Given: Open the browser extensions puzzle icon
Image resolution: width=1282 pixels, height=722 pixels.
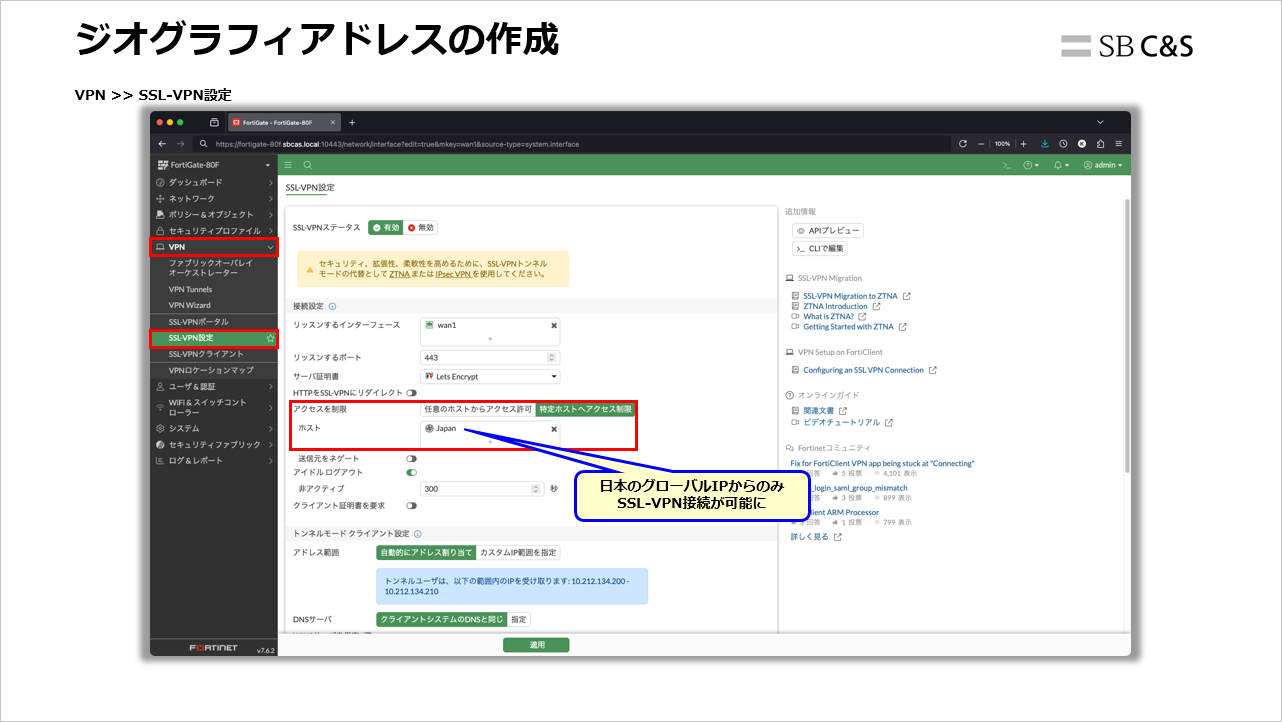Looking at the screenshot, I should tap(1100, 144).
